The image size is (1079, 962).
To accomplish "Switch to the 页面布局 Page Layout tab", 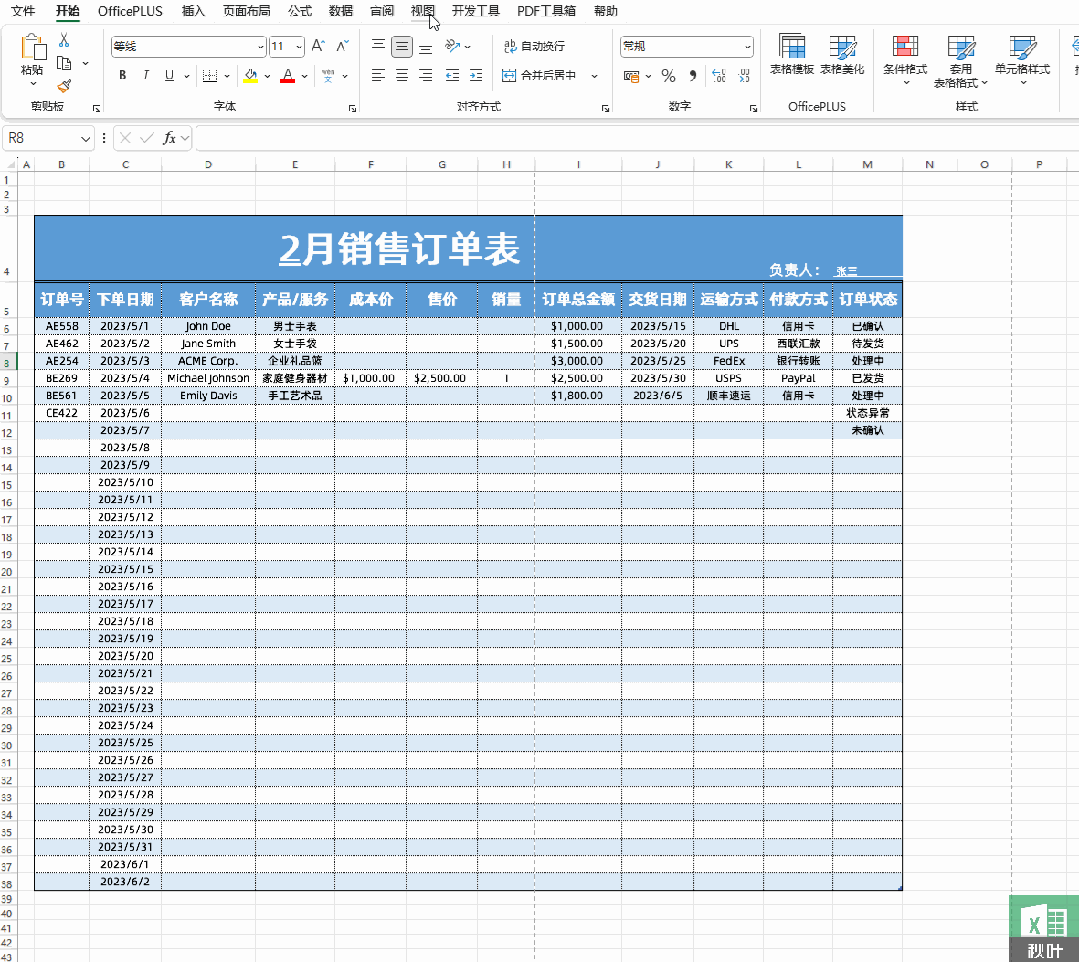I will pos(246,11).
